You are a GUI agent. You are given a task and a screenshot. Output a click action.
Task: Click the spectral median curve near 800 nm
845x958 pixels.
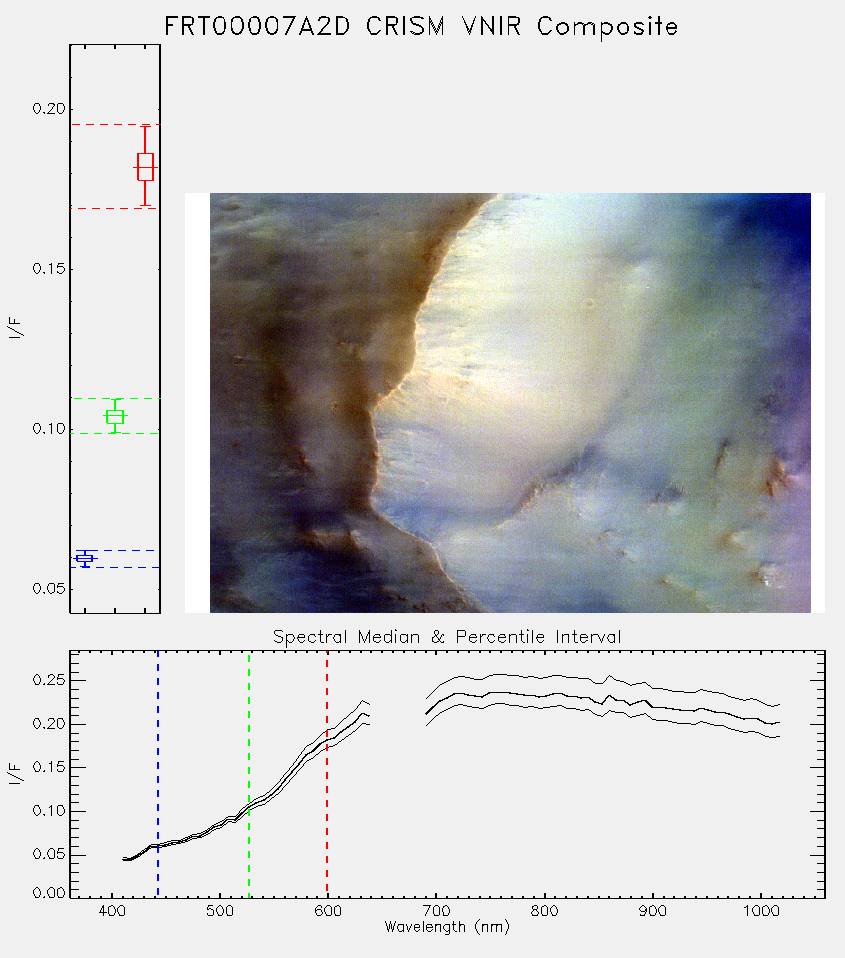pyautogui.click(x=544, y=695)
